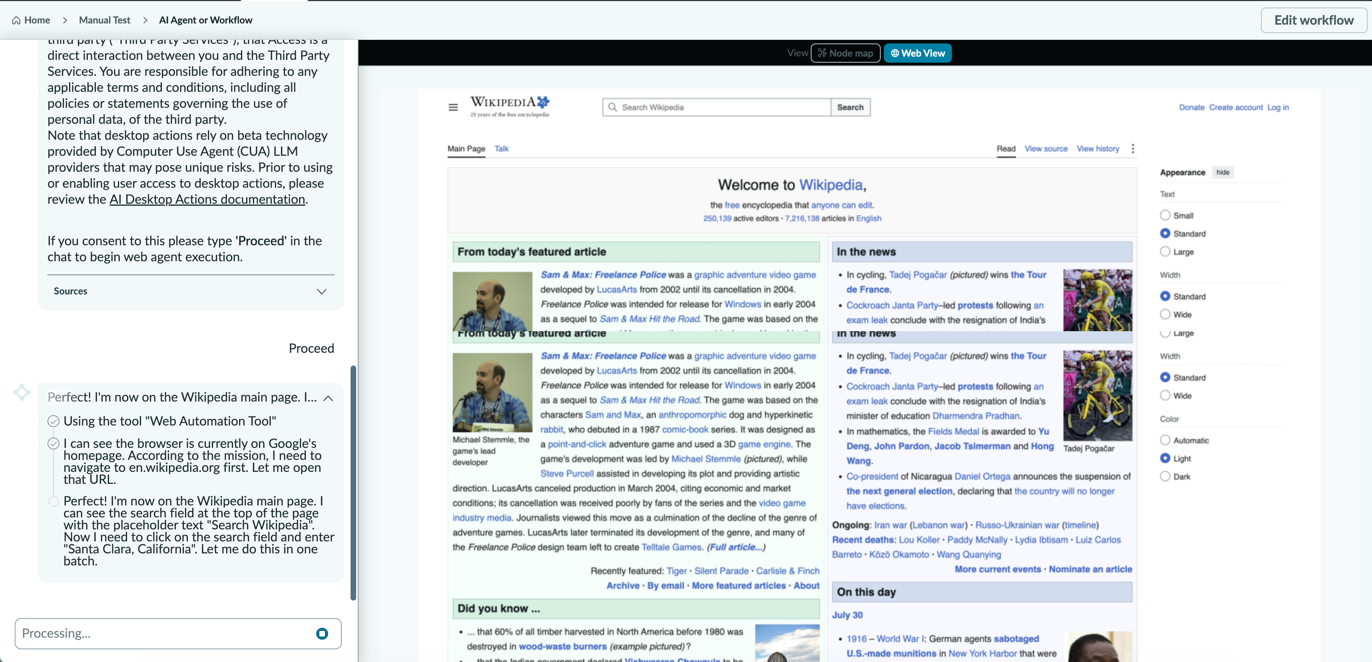Image resolution: width=1372 pixels, height=662 pixels.
Task: Open the Telltale Games link
Action: click(672, 547)
